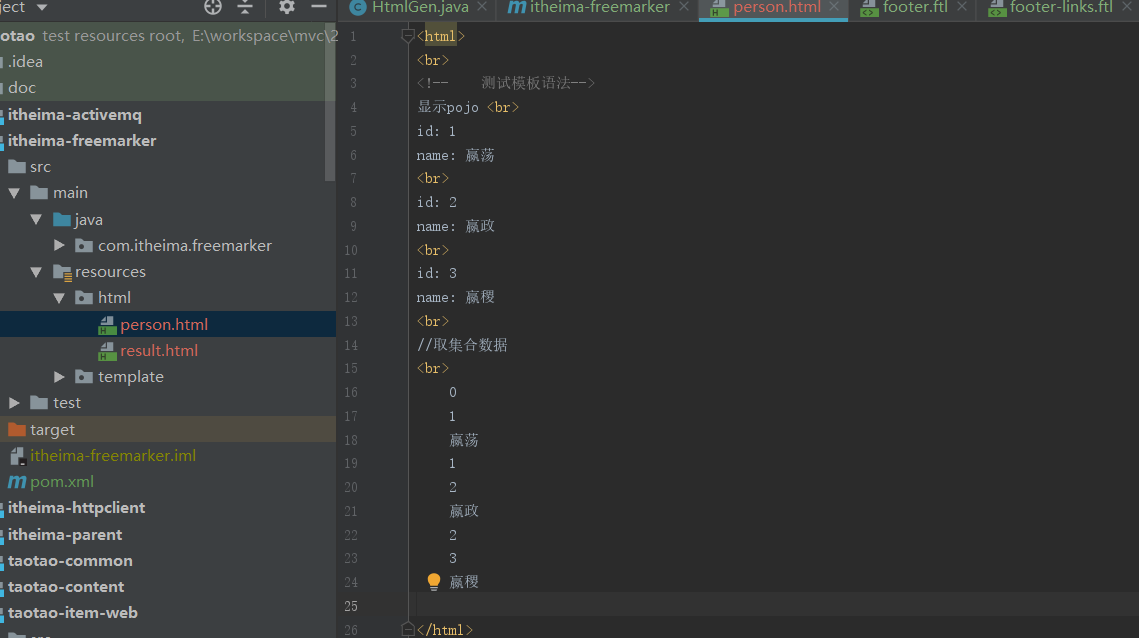Screen dimensions: 1139x638
Task: Collapse the java folder
Action: click(x=36, y=219)
